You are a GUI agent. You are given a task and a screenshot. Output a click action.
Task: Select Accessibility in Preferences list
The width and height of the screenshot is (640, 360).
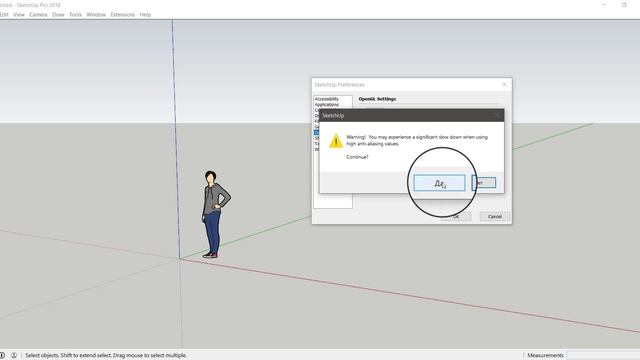327,99
